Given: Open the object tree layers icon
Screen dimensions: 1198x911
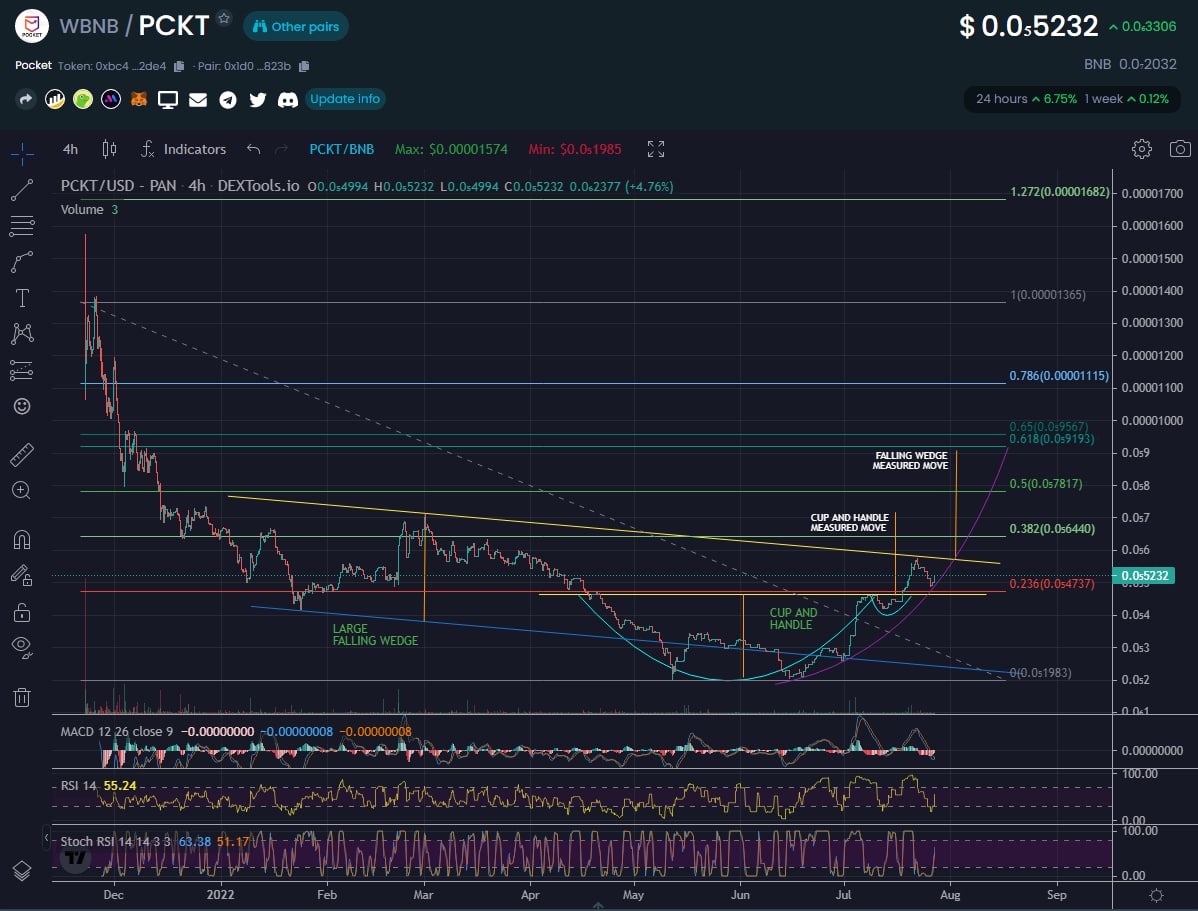Looking at the screenshot, I should [x=22, y=870].
